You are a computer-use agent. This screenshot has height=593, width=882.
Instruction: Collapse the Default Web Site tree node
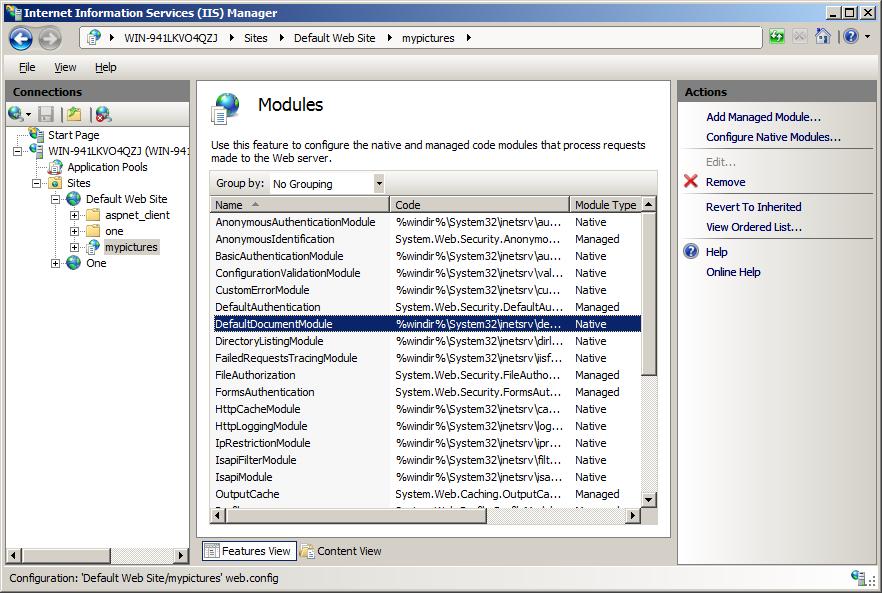(x=58, y=199)
